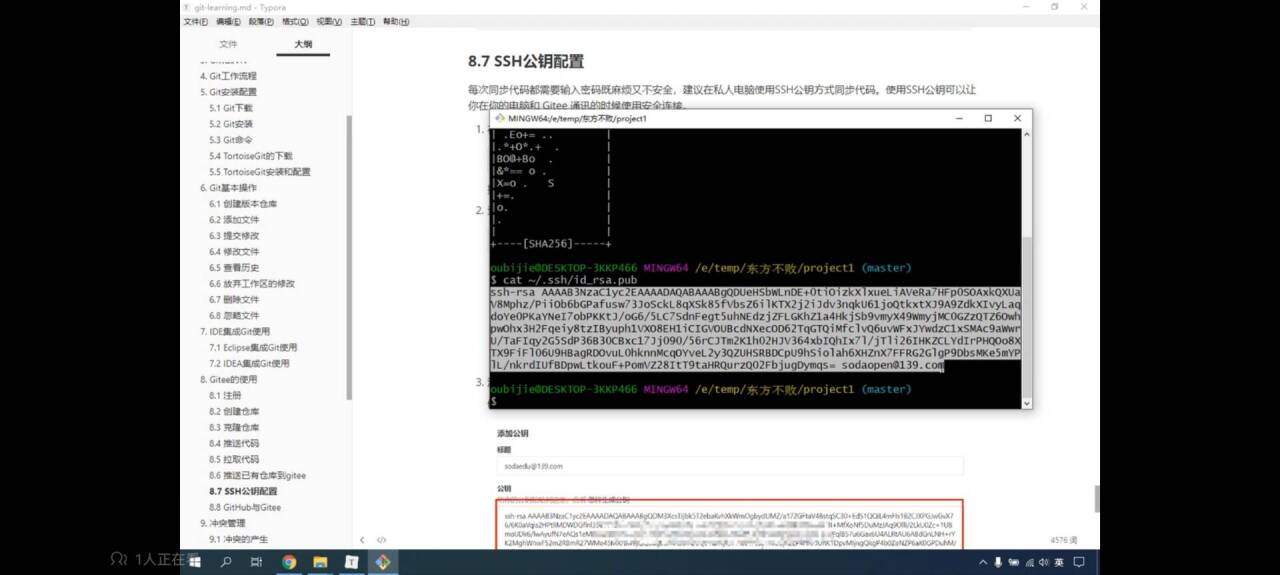
Task: Open the 主题(T) menu
Action: (x=362, y=21)
